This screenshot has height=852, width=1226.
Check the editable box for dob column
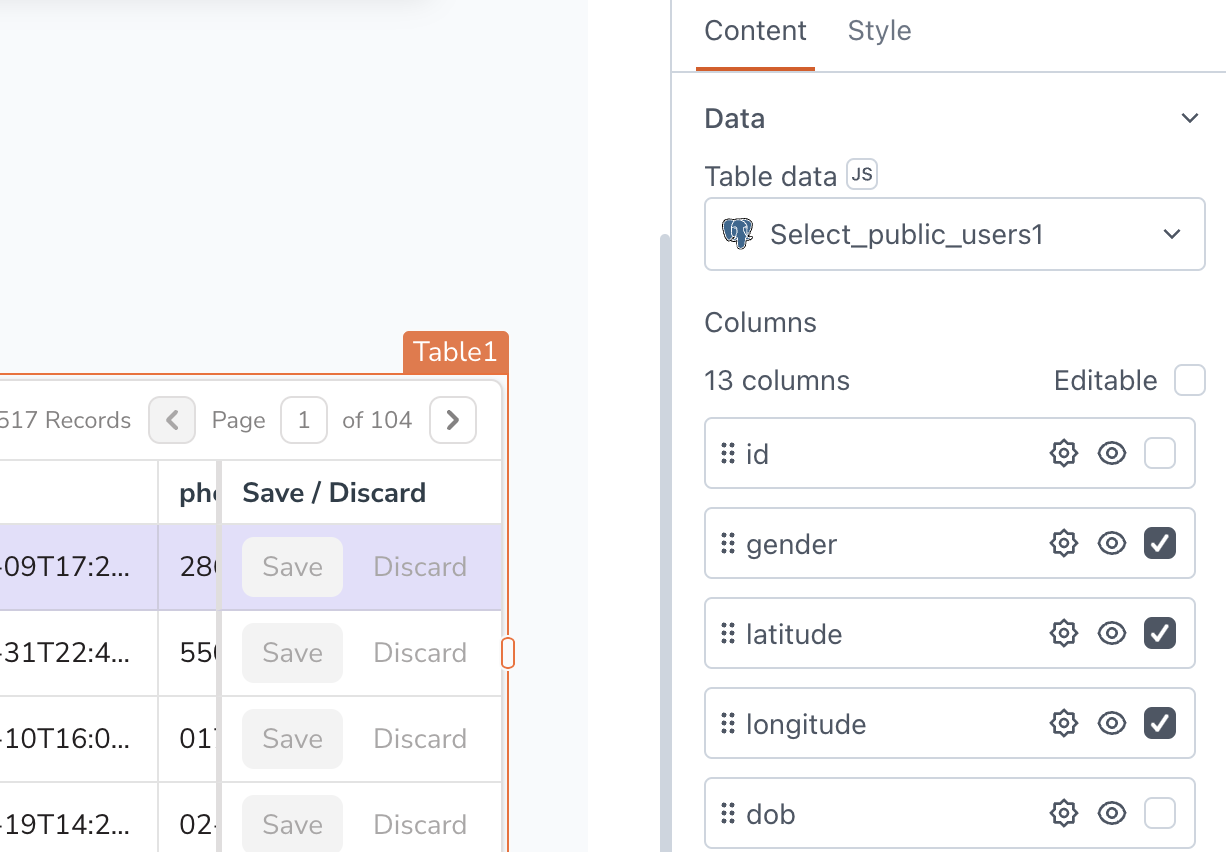point(1160,814)
